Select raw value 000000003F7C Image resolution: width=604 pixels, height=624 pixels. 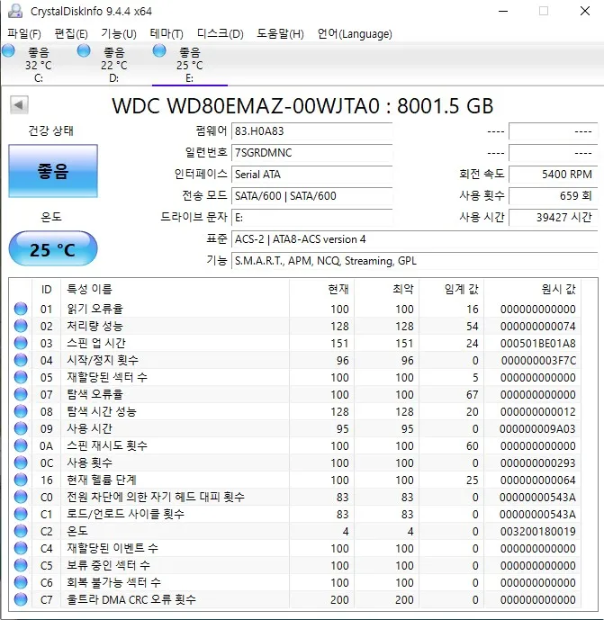click(538, 360)
